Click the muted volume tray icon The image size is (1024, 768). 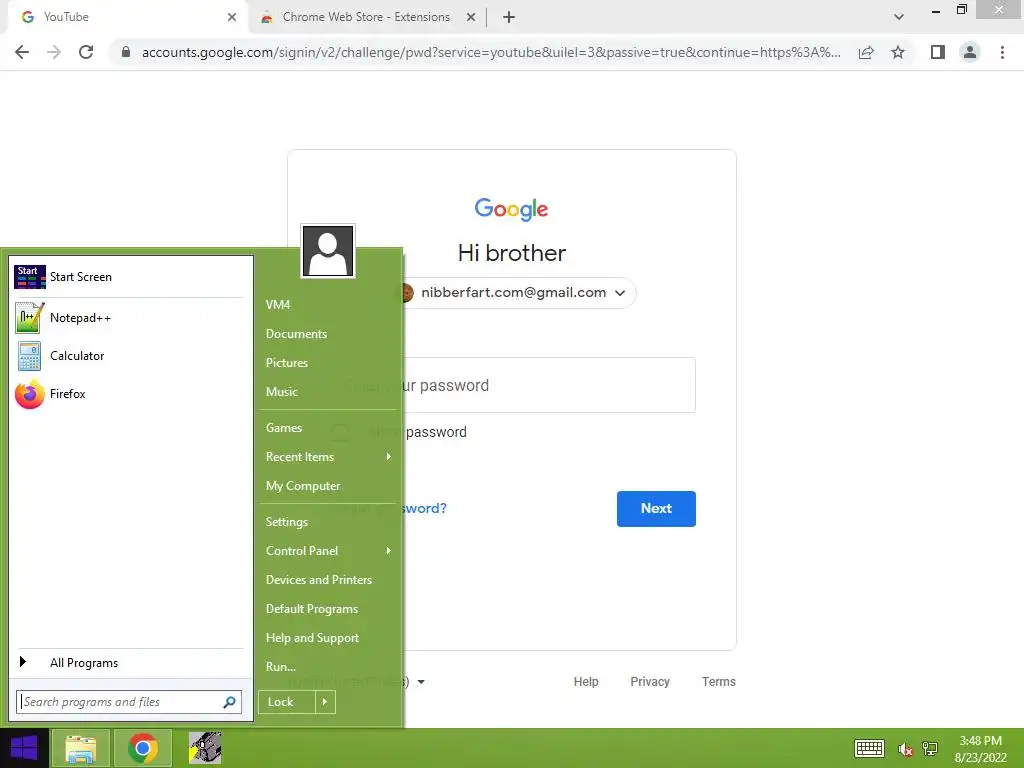pos(904,749)
